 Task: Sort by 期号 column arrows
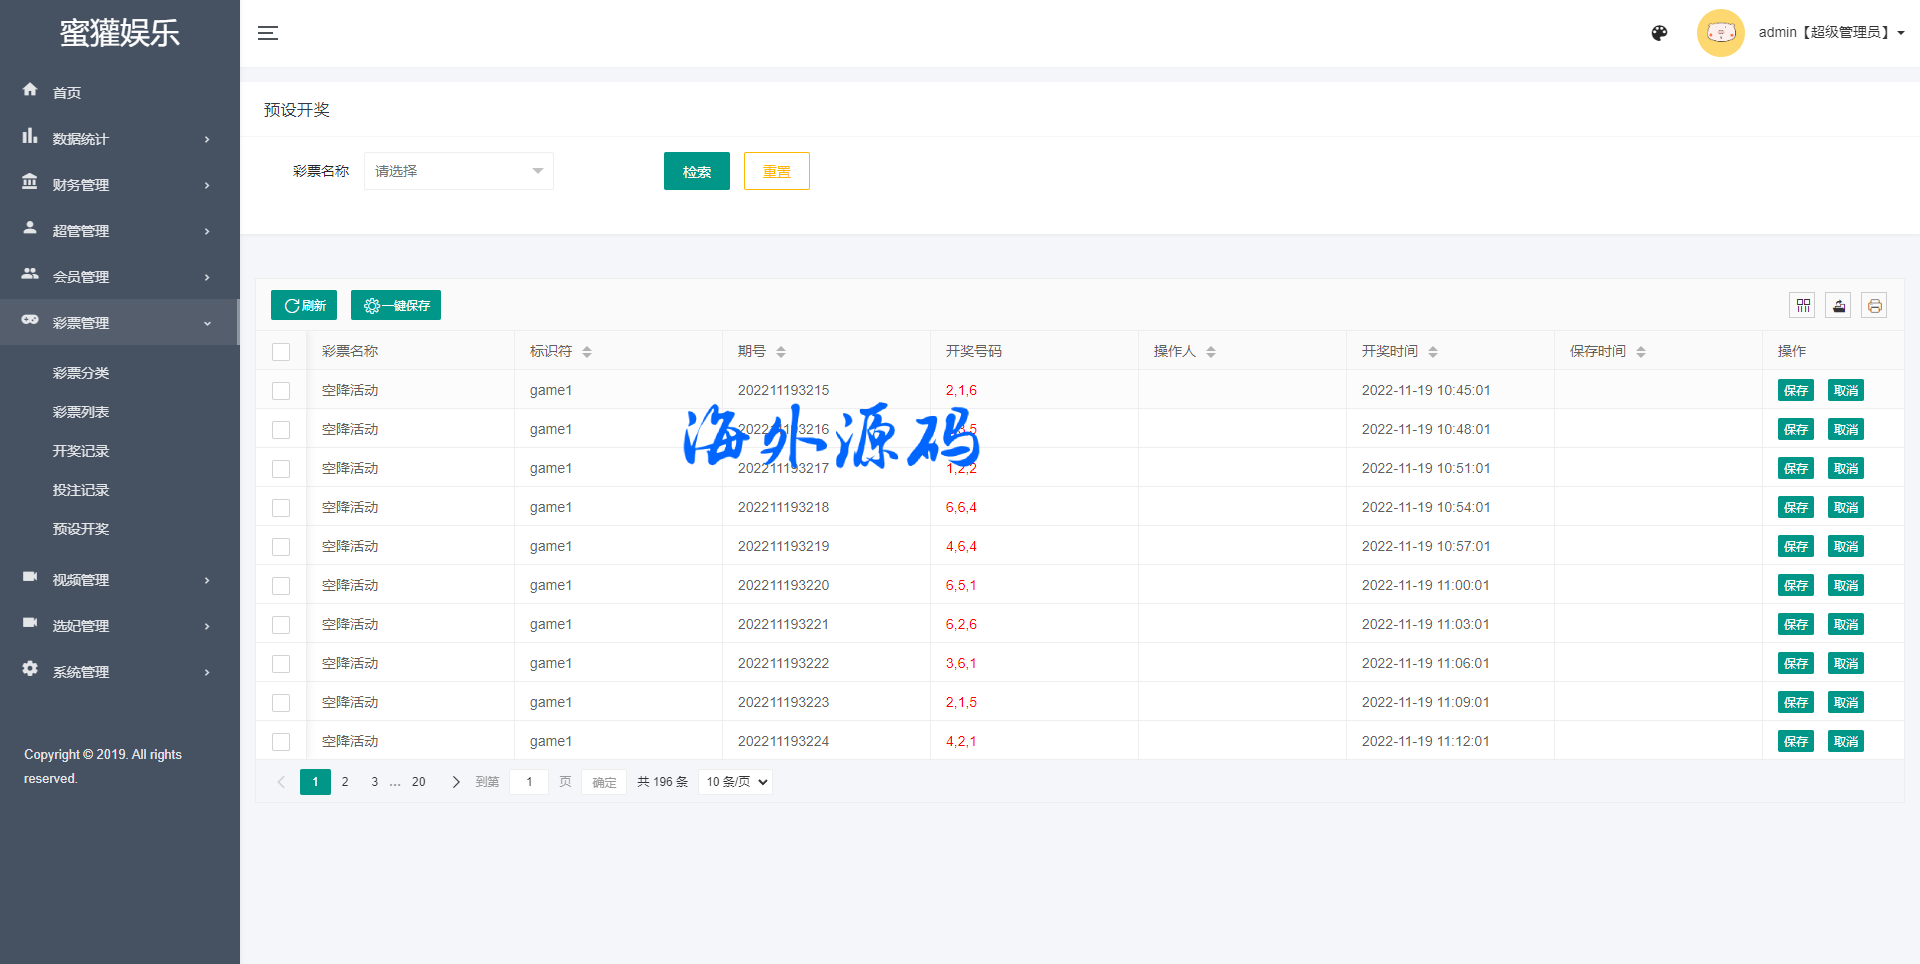coord(781,352)
